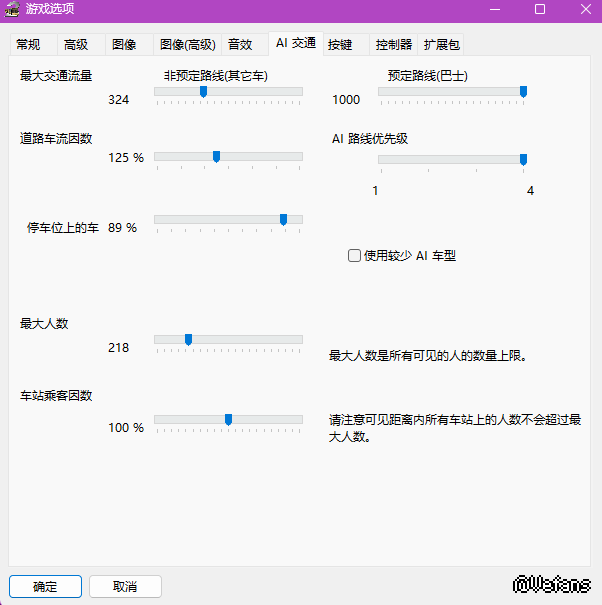The width and height of the screenshot is (602, 605).
Task: Click the AI 路线优先级 slider handle
Action: 523,159
